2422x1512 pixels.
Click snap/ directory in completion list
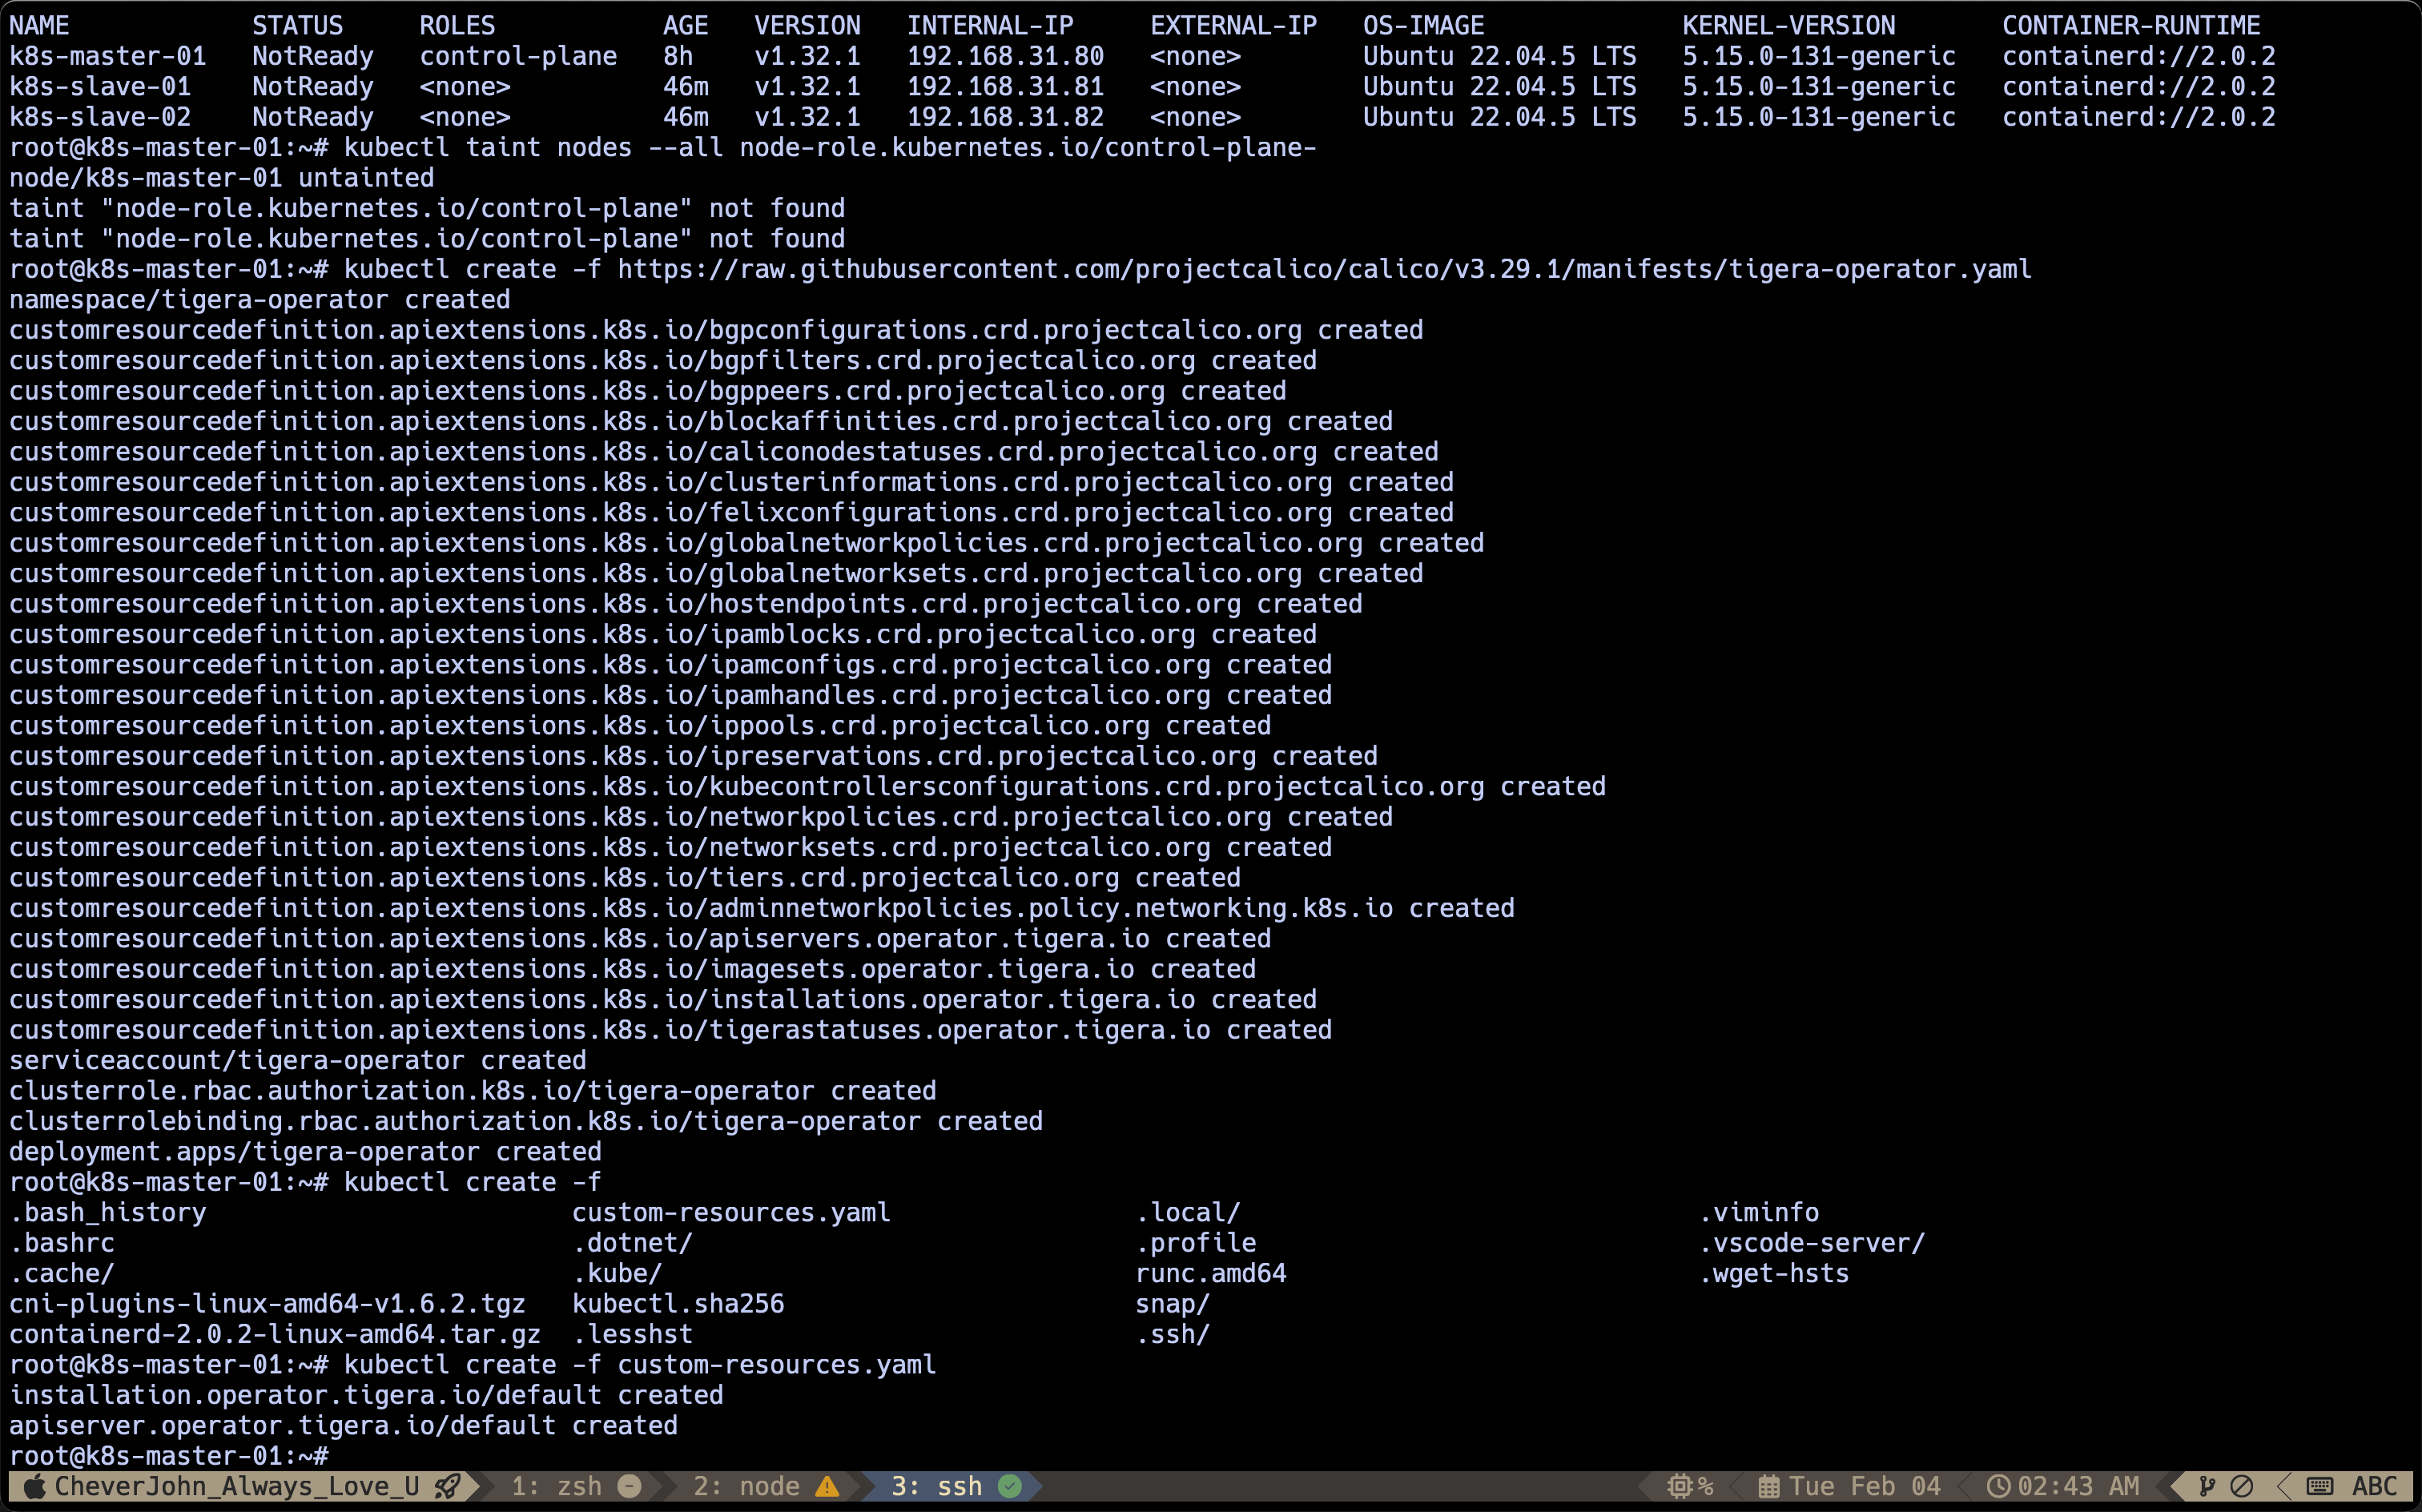point(1173,1304)
